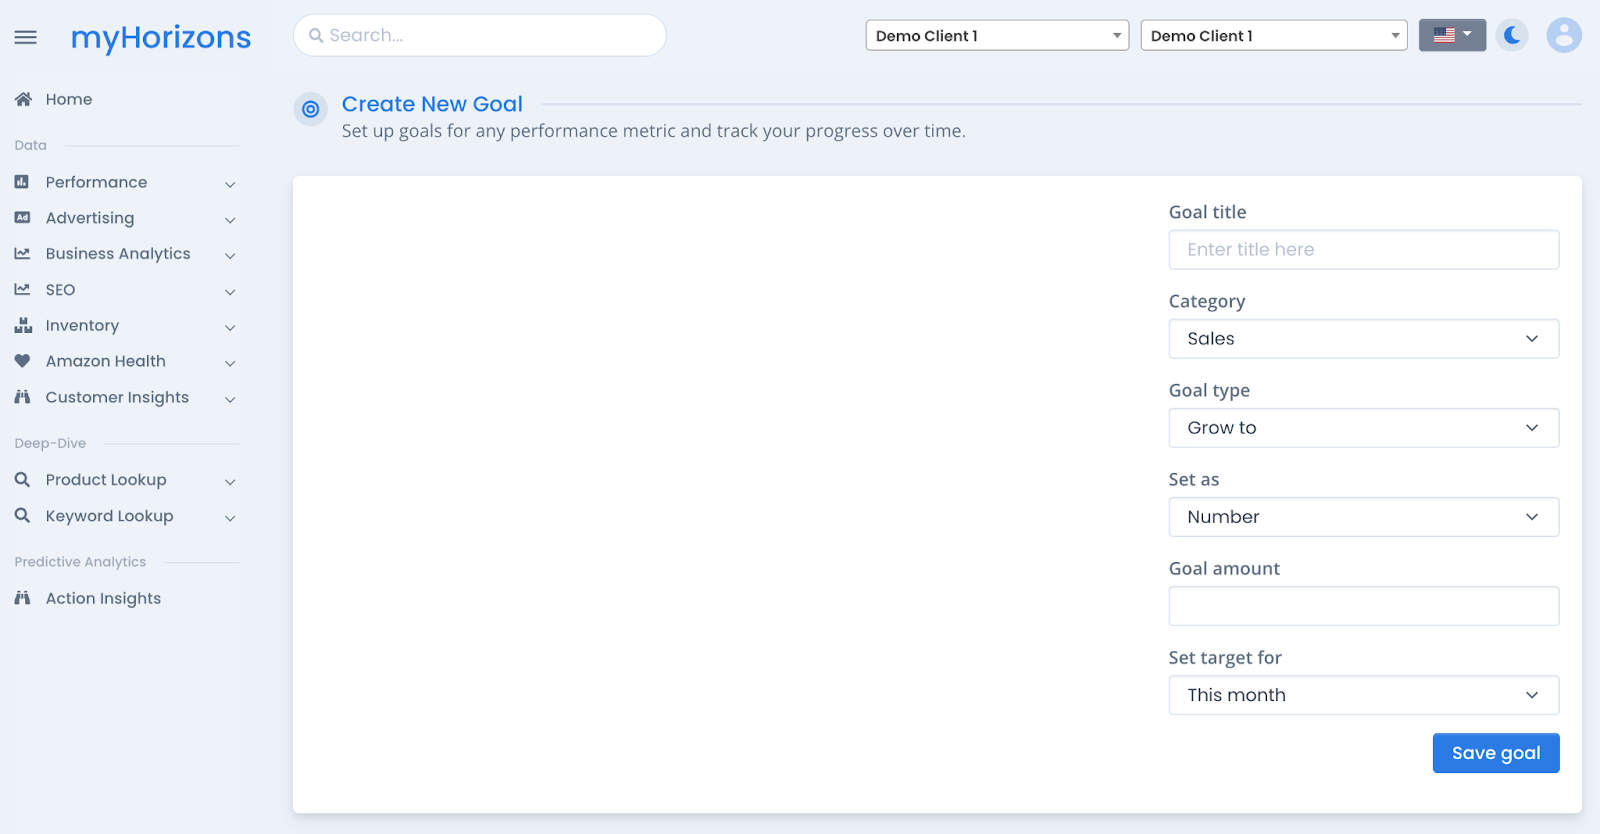Click the Performance chart icon
This screenshot has width=1600, height=834.
coord(22,182)
